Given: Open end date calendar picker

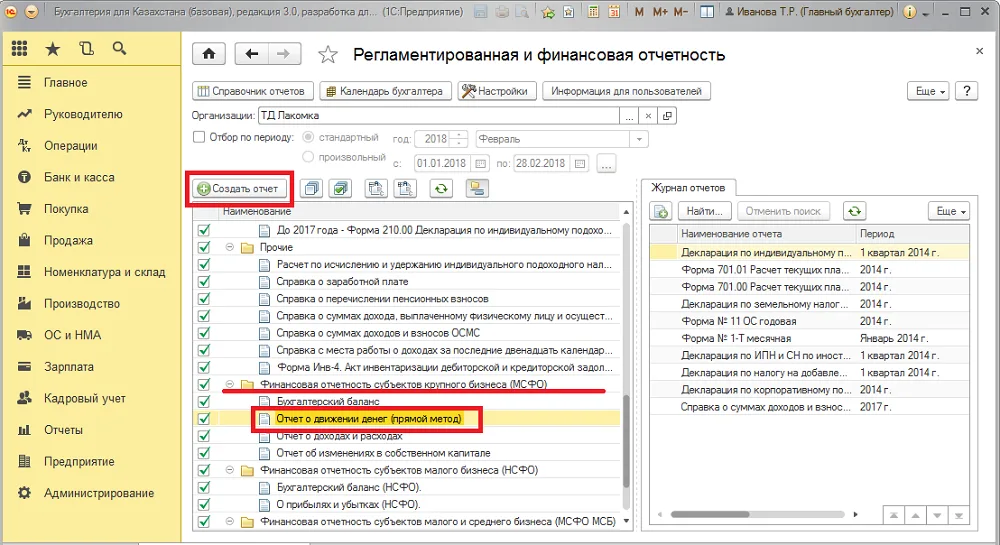Looking at the screenshot, I should coord(580,164).
